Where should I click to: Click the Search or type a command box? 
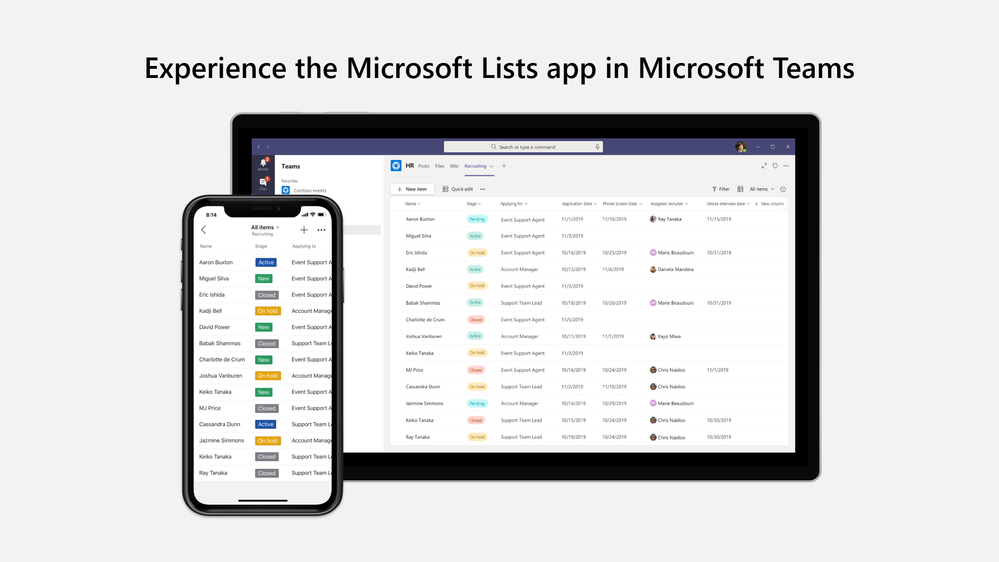click(x=523, y=147)
